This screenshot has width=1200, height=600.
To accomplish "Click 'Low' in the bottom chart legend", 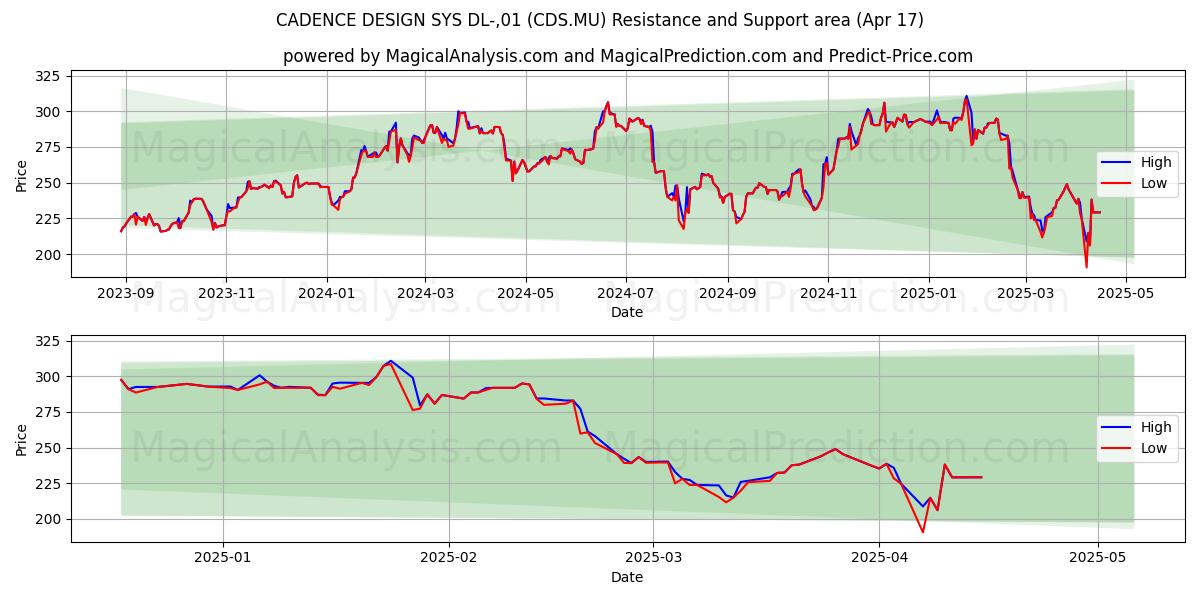I will [x=1154, y=448].
